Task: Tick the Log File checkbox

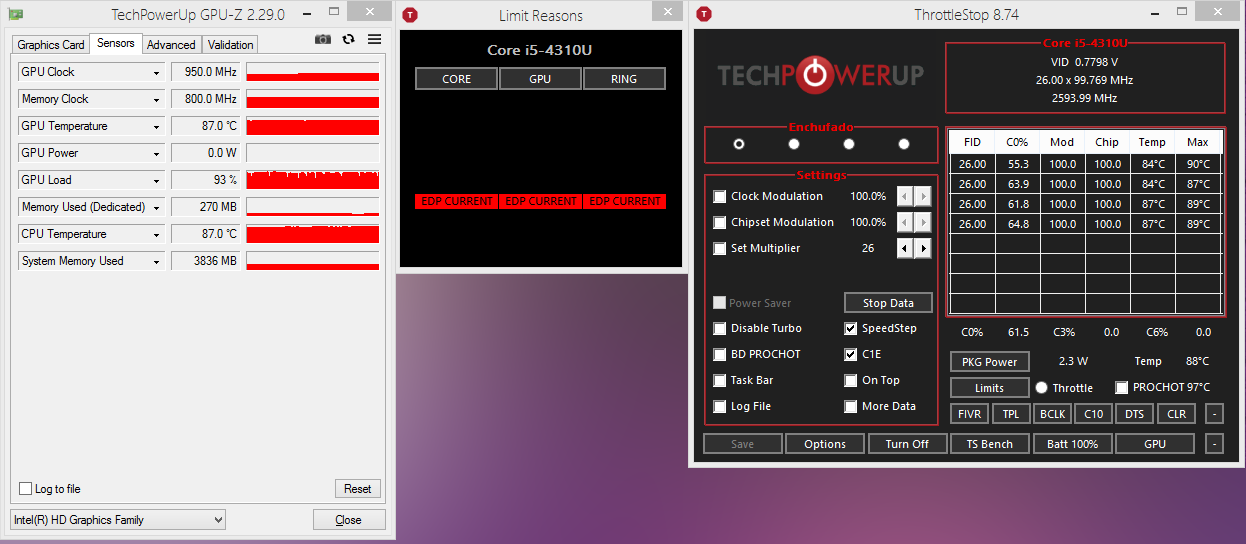Action: click(720, 406)
